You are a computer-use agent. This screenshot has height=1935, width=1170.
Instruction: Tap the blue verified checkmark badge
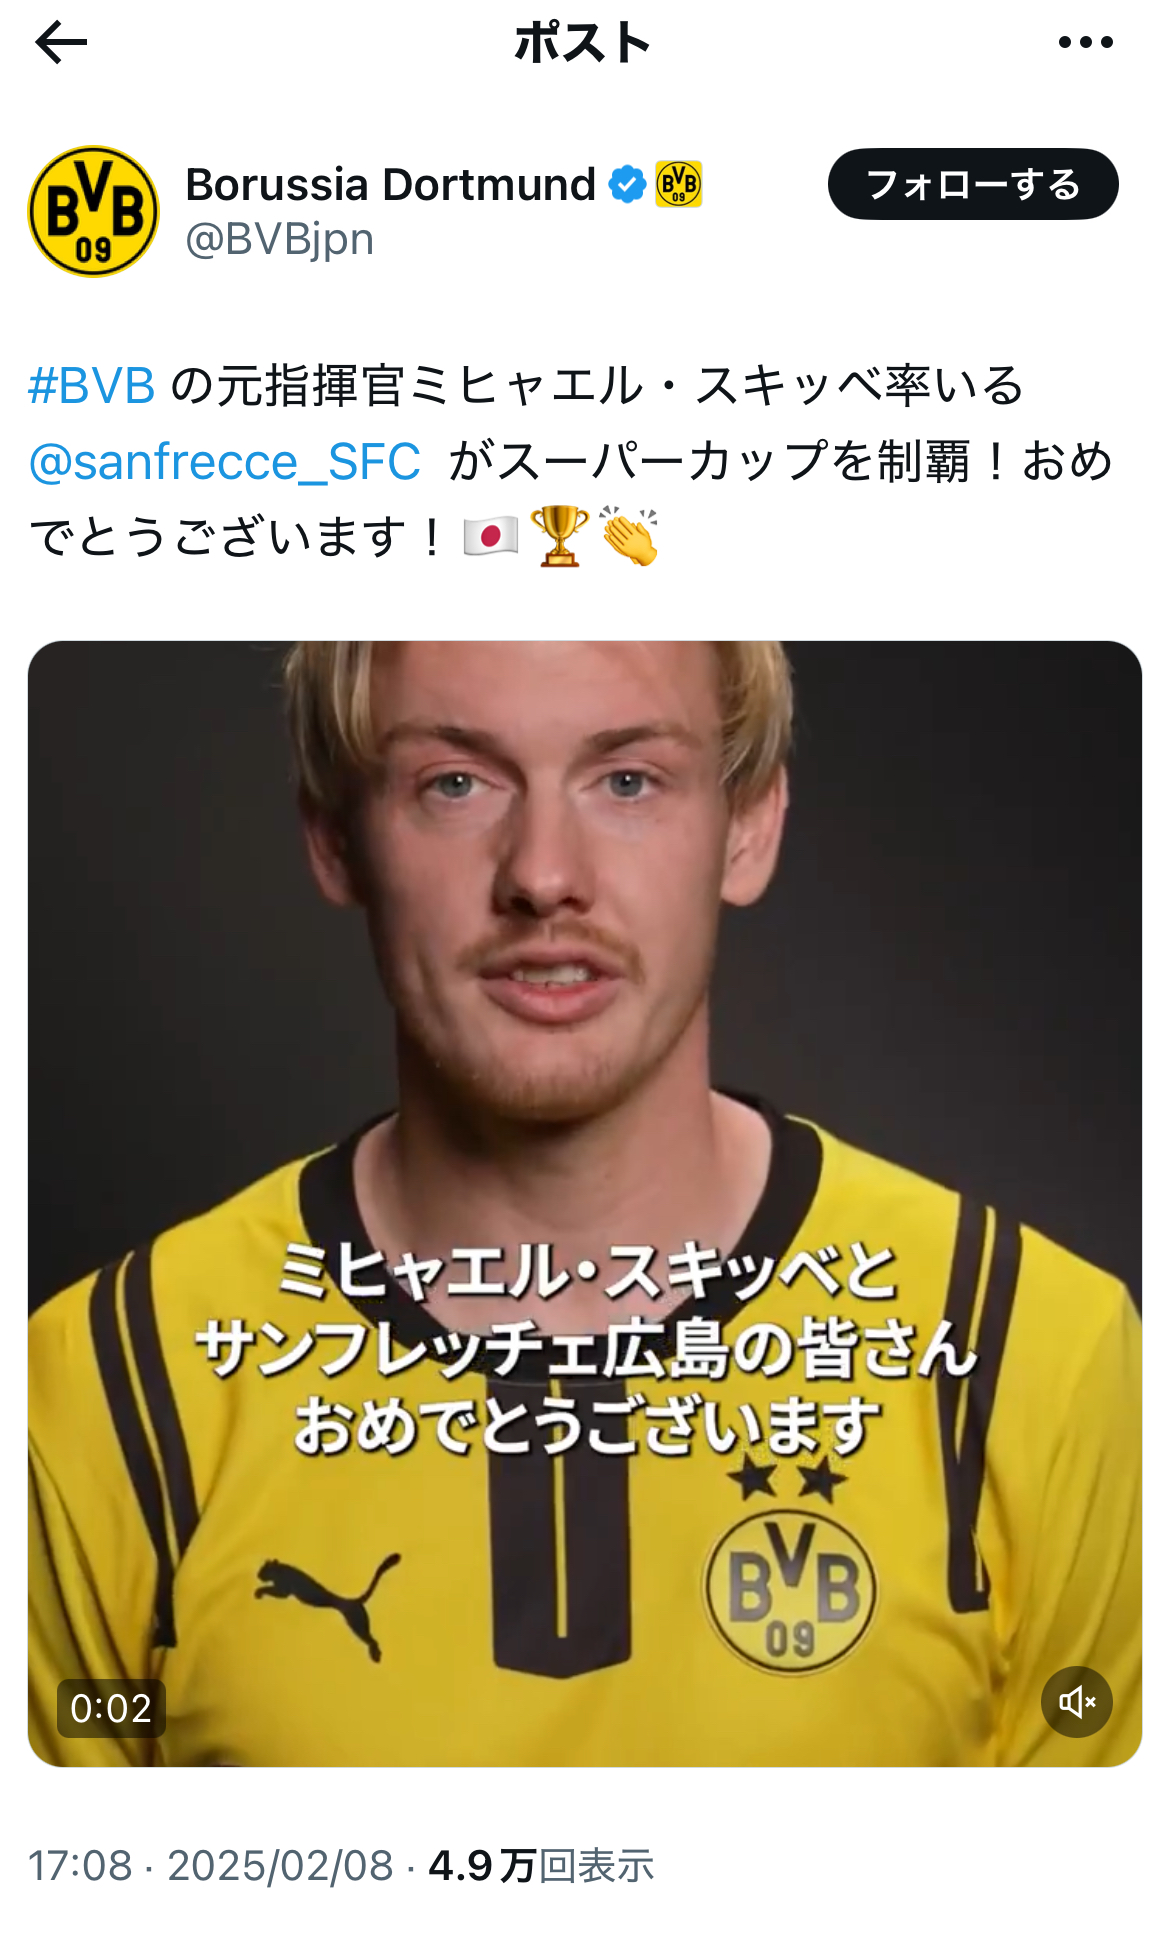click(x=627, y=184)
